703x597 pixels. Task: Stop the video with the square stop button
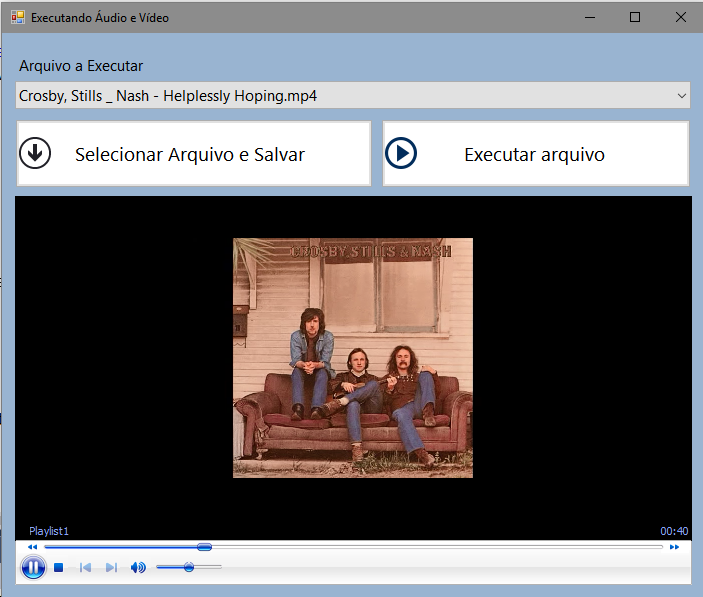58,568
